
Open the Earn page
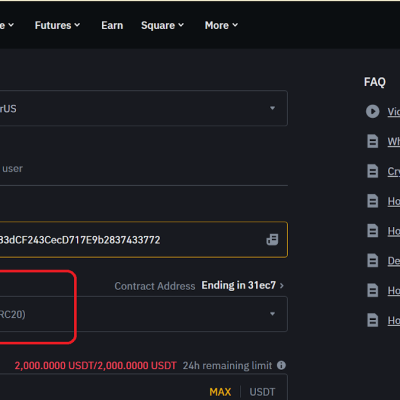pos(112,25)
